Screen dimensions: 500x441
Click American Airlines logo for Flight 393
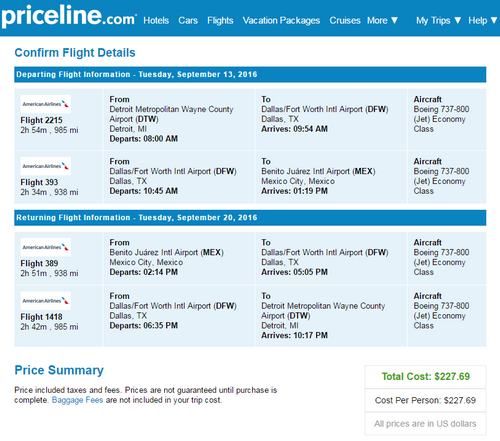(x=46, y=166)
